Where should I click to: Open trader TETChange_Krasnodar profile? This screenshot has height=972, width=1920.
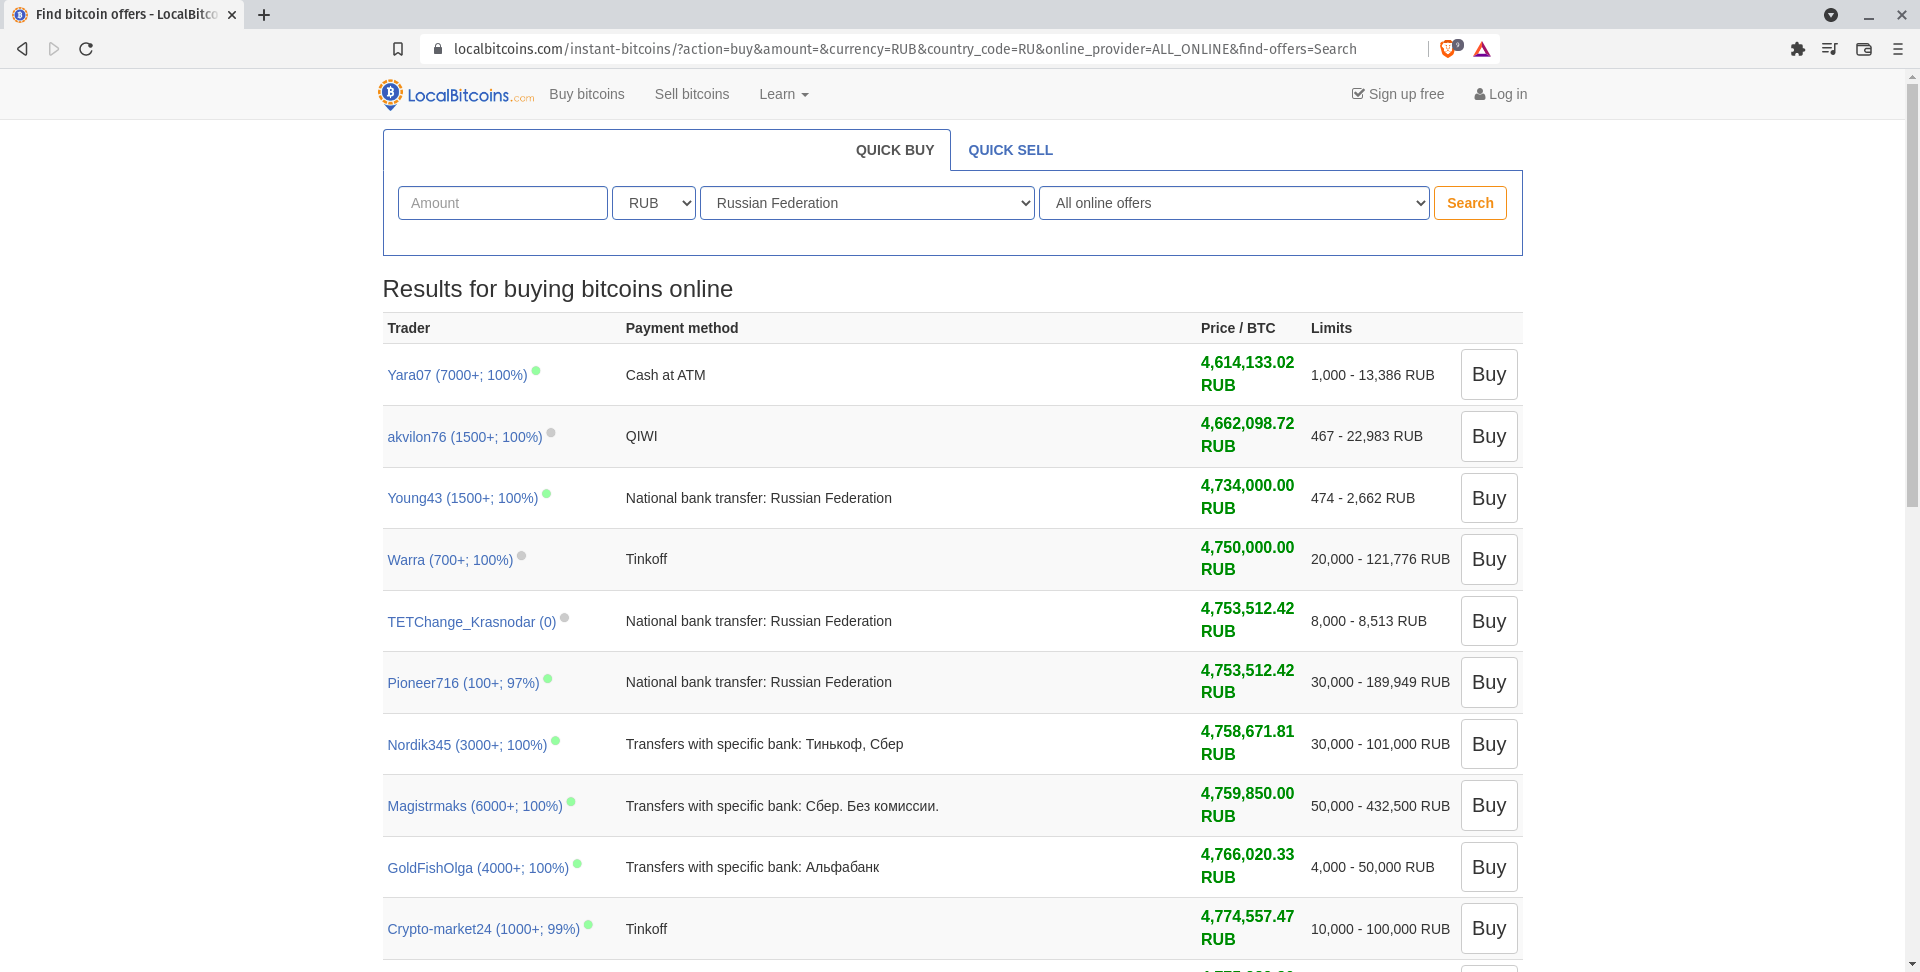point(472,622)
